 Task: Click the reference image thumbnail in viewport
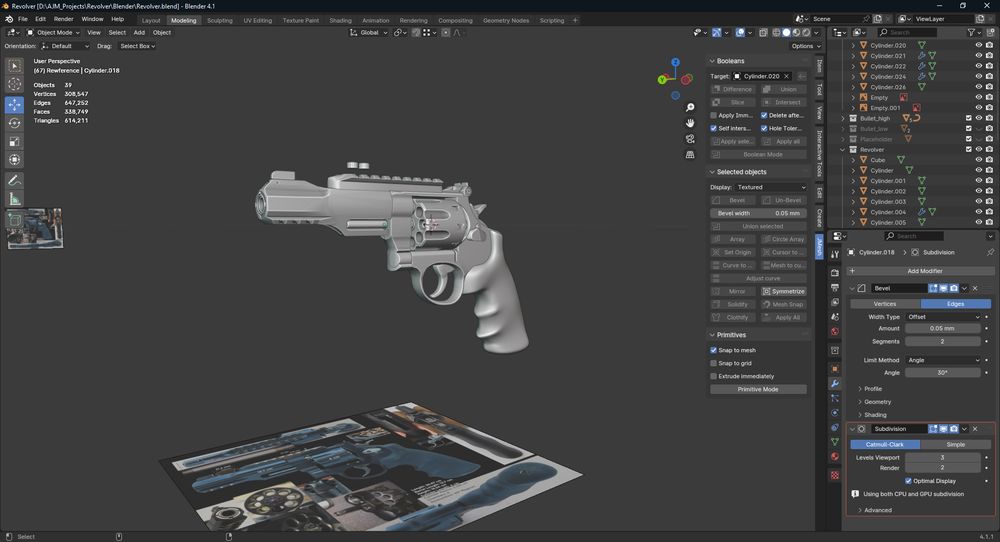(x=35, y=228)
